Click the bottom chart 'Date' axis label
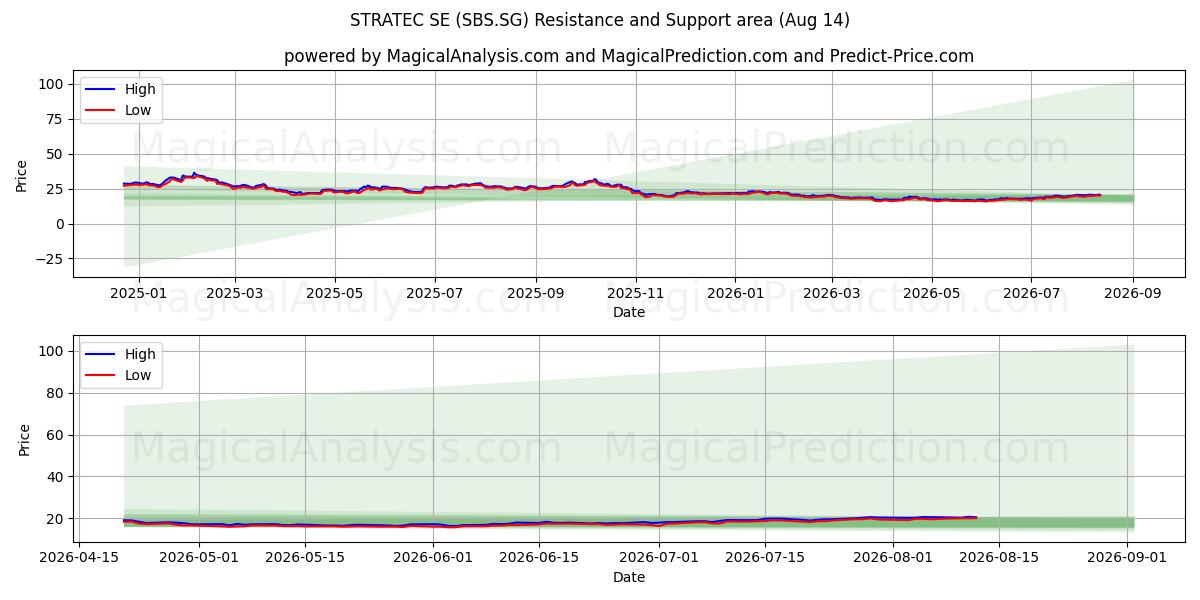 coord(629,577)
